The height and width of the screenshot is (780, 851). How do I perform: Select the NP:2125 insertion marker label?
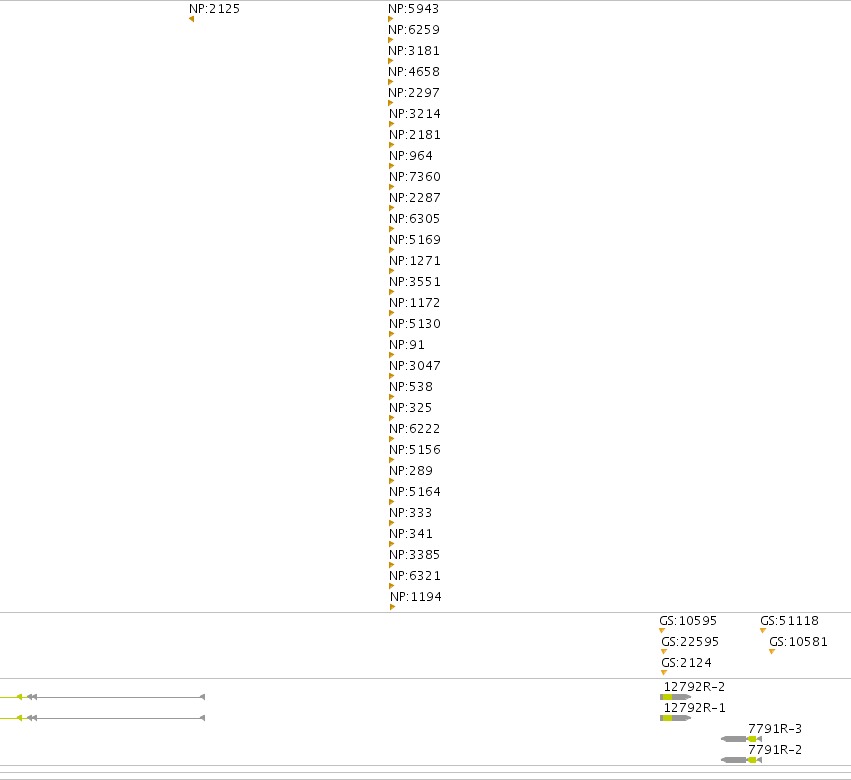[214, 9]
